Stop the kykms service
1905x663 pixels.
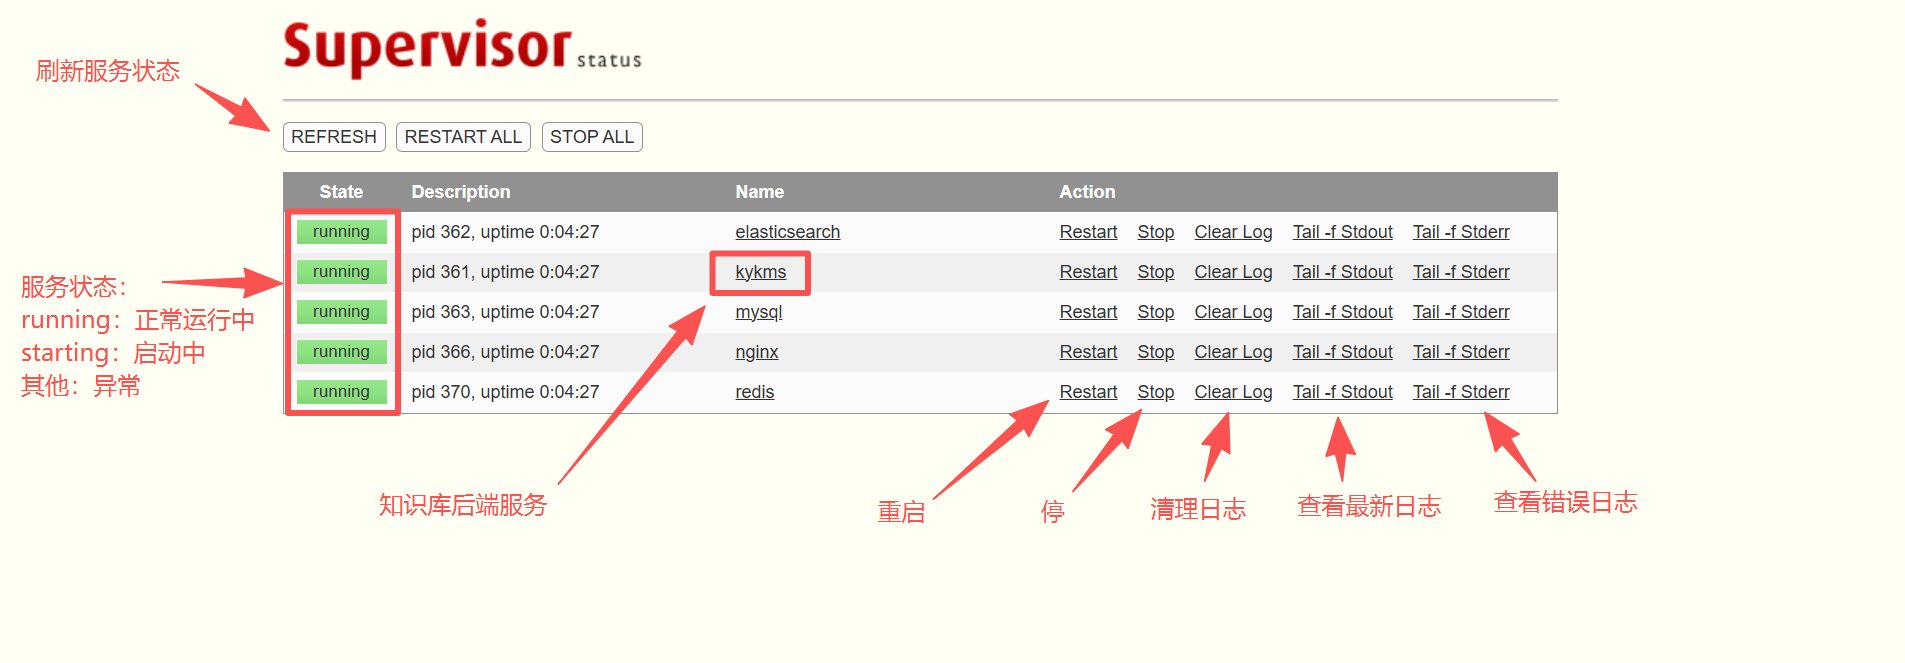pos(1155,272)
